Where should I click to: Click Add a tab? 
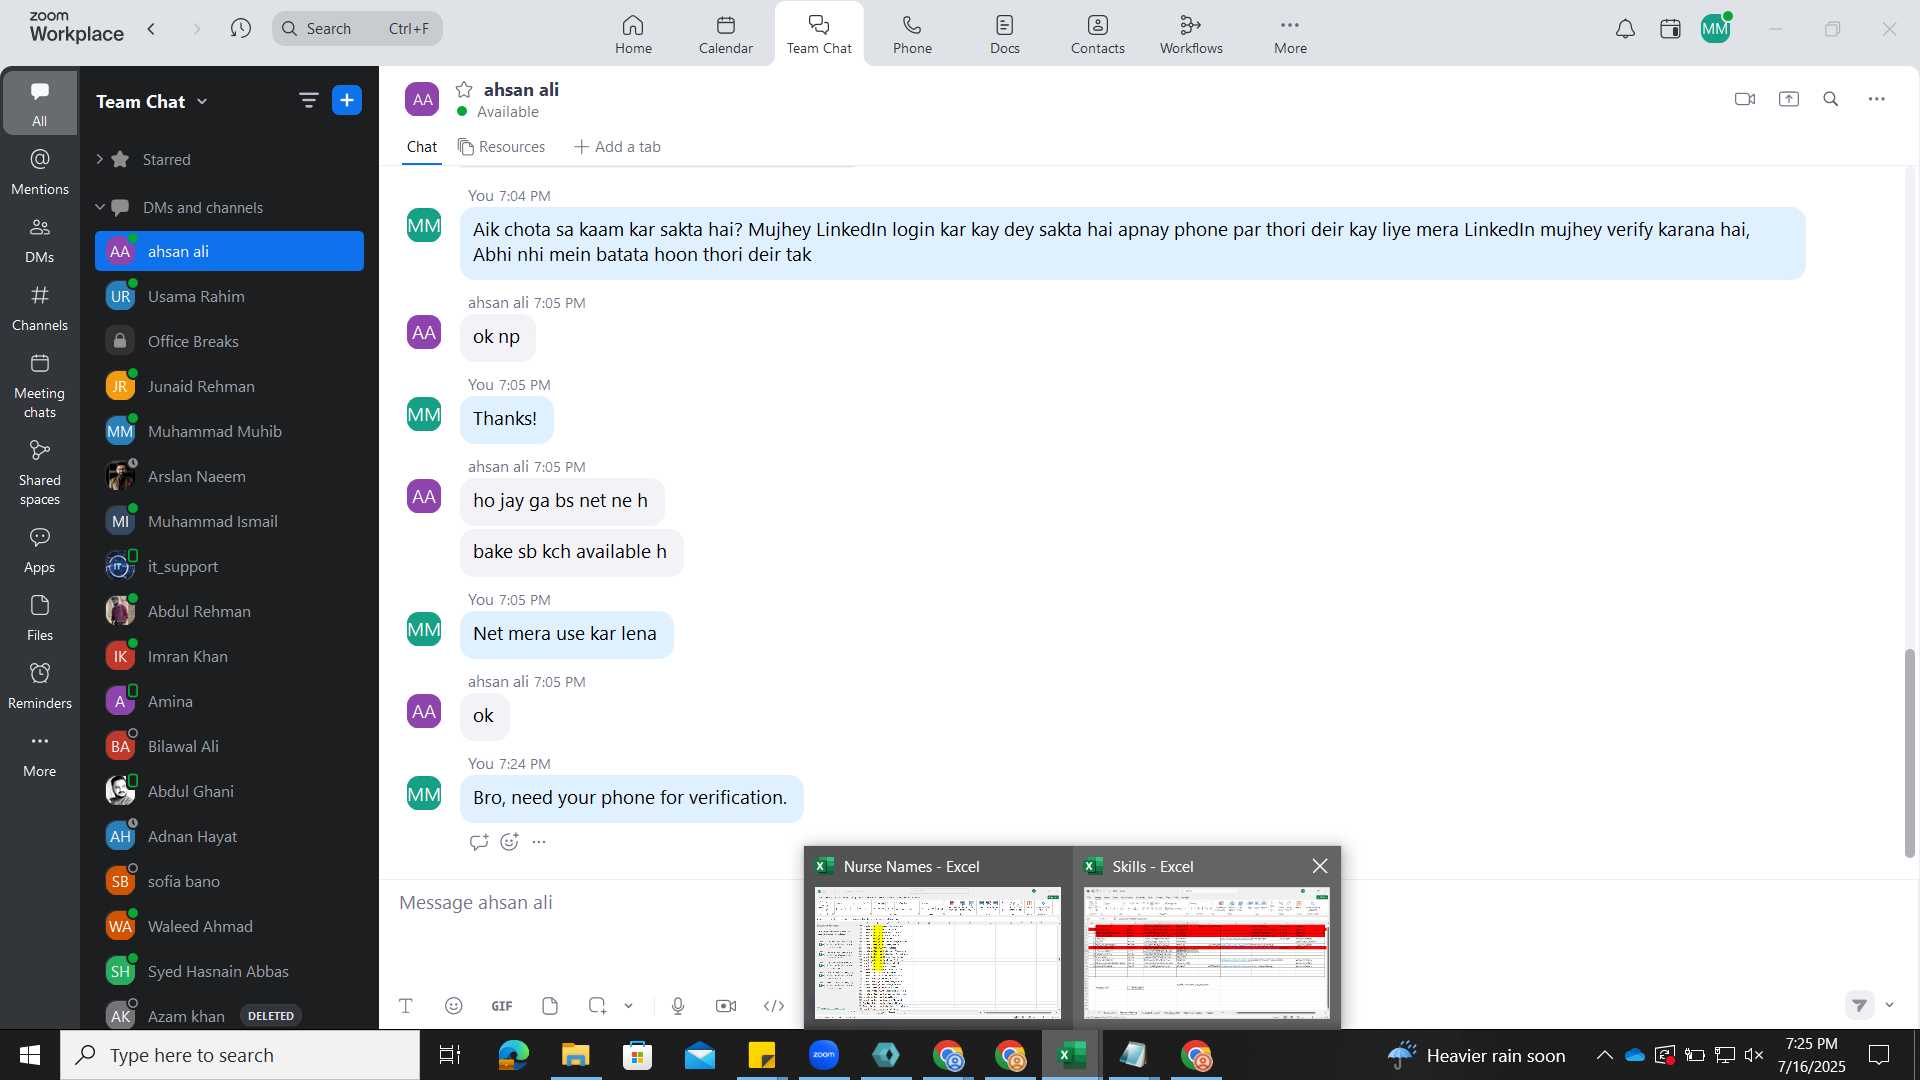[x=617, y=147]
